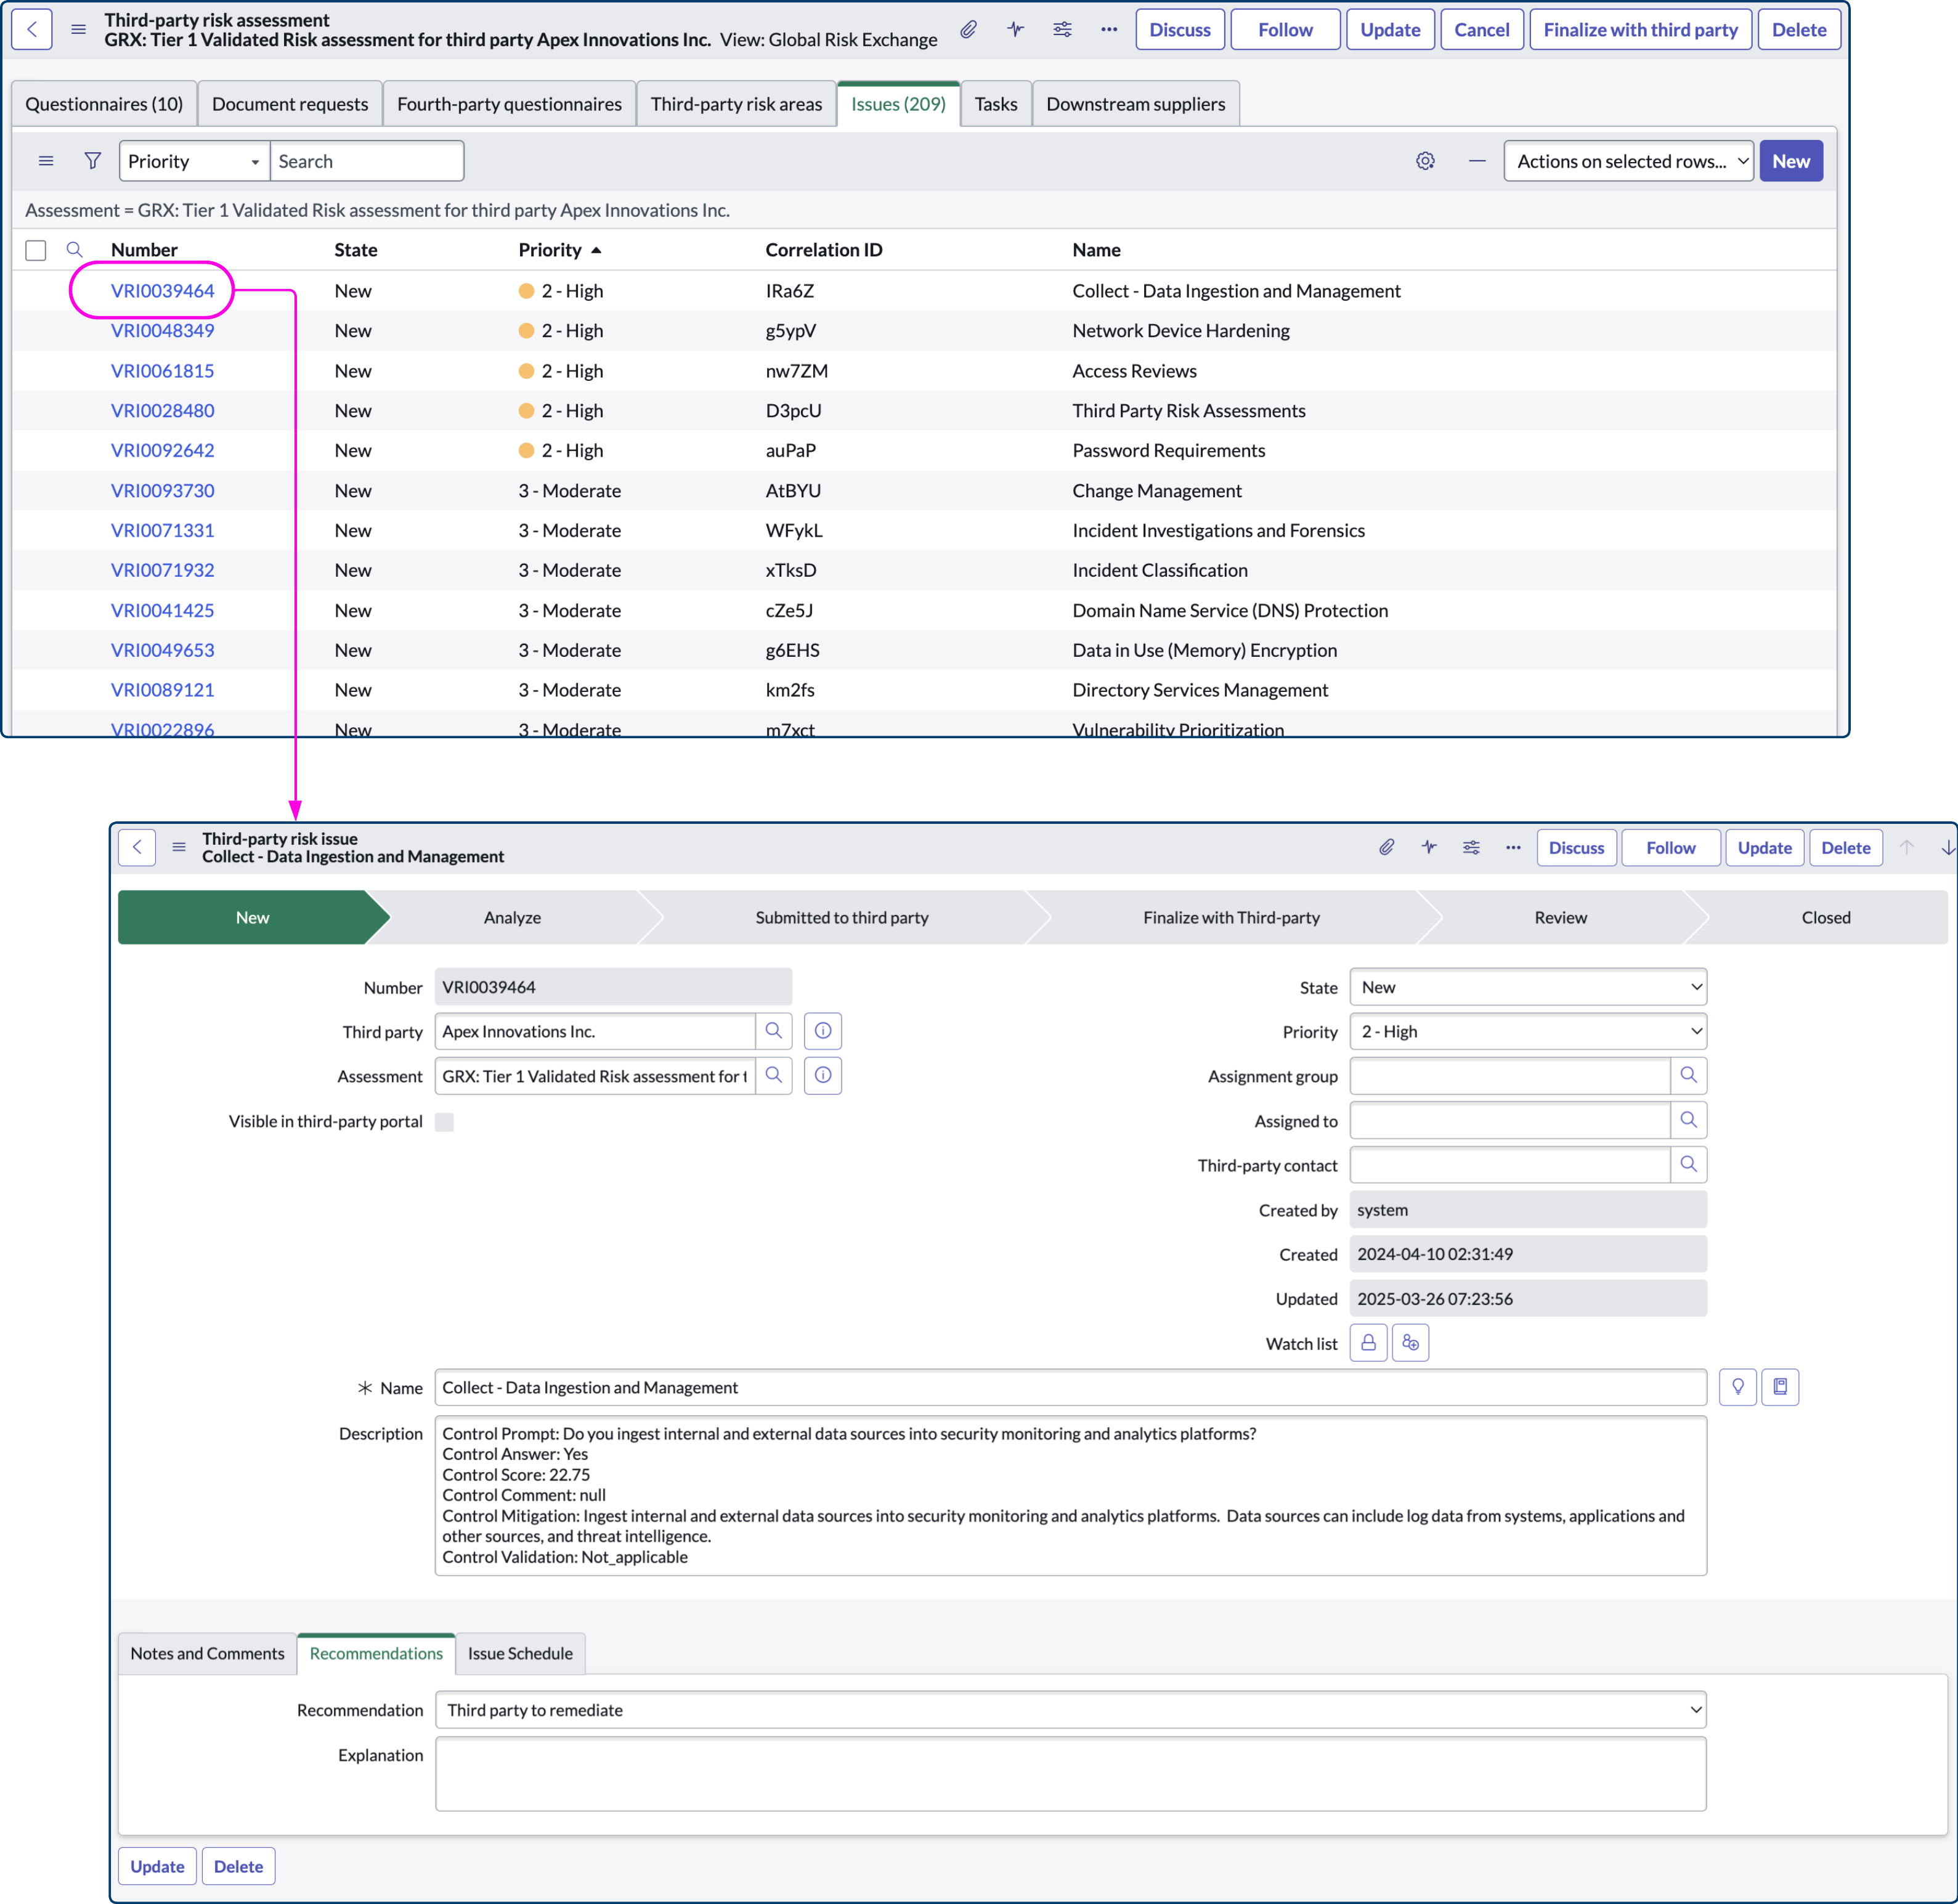This screenshot has width=1958, height=1904.
Task: Open Actions on selected rows dropdown
Action: point(1628,161)
